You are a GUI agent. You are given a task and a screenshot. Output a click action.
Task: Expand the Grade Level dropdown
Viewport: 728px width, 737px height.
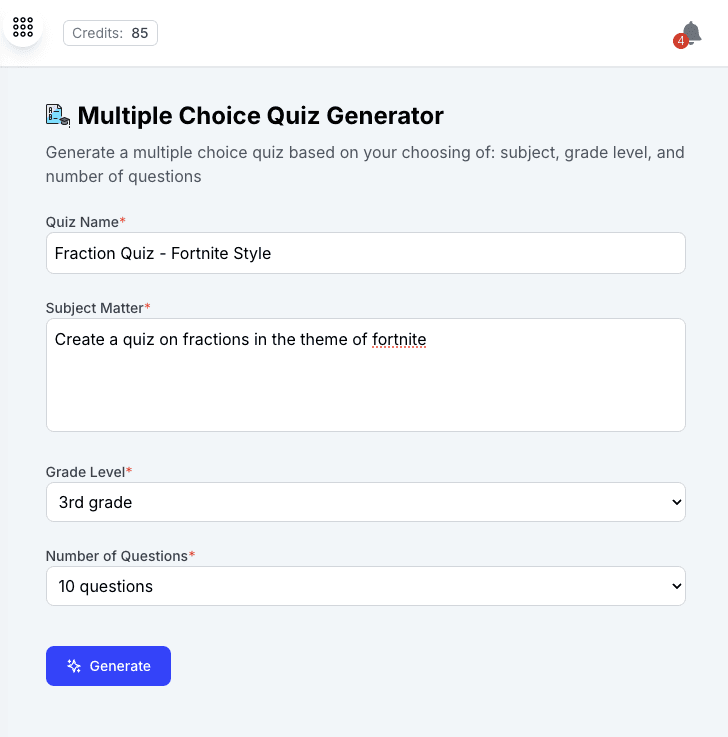[366, 502]
